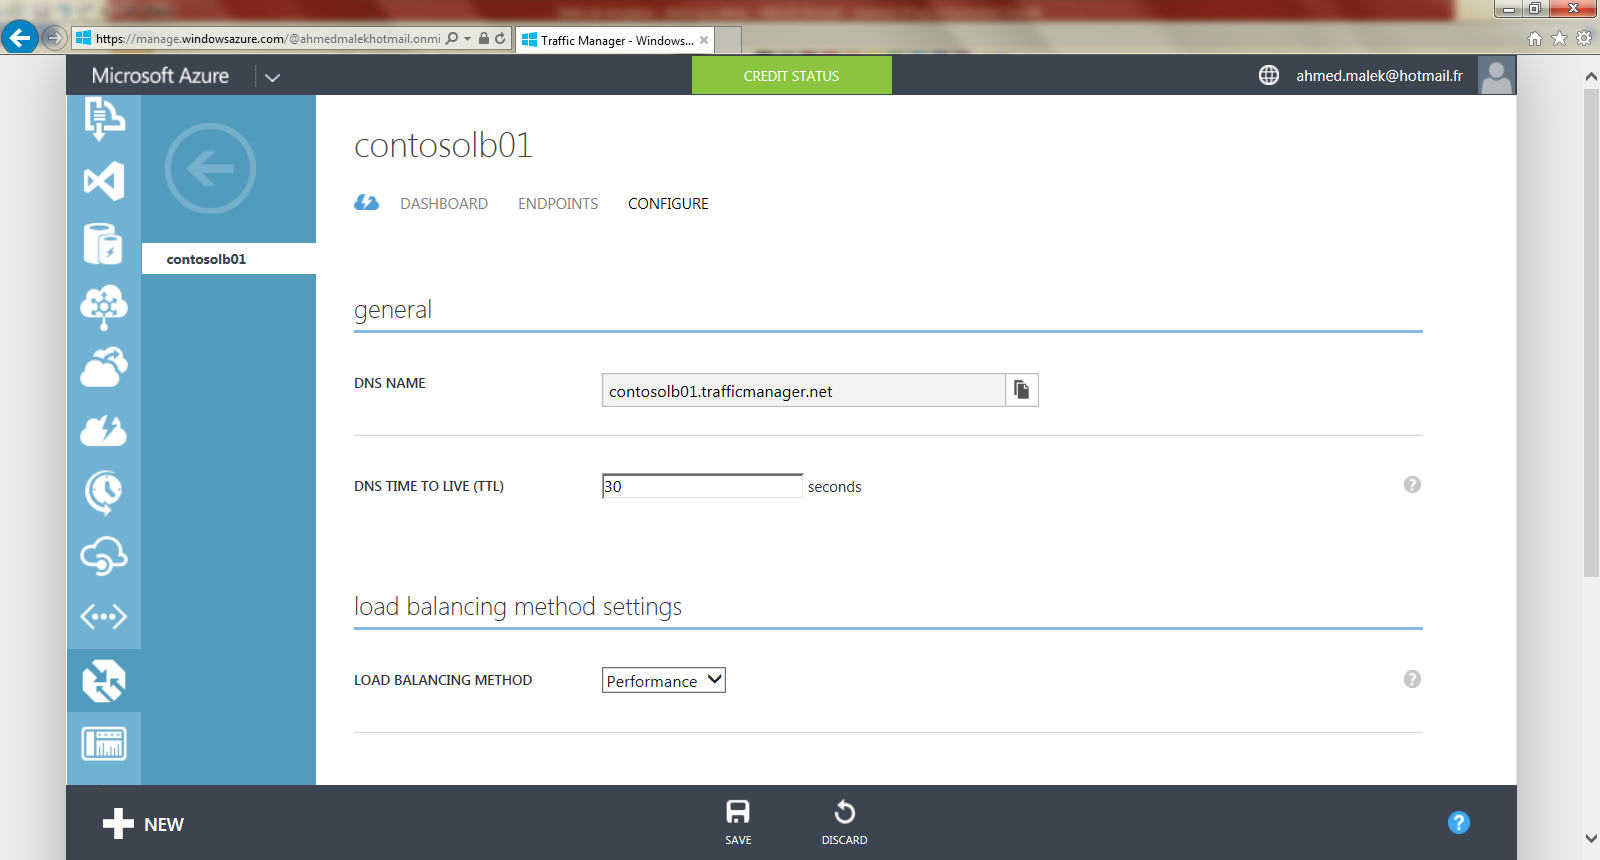Close the Traffic Manager browser tab
This screenshot has height=860, width=1600.
[x=704, y=40]
